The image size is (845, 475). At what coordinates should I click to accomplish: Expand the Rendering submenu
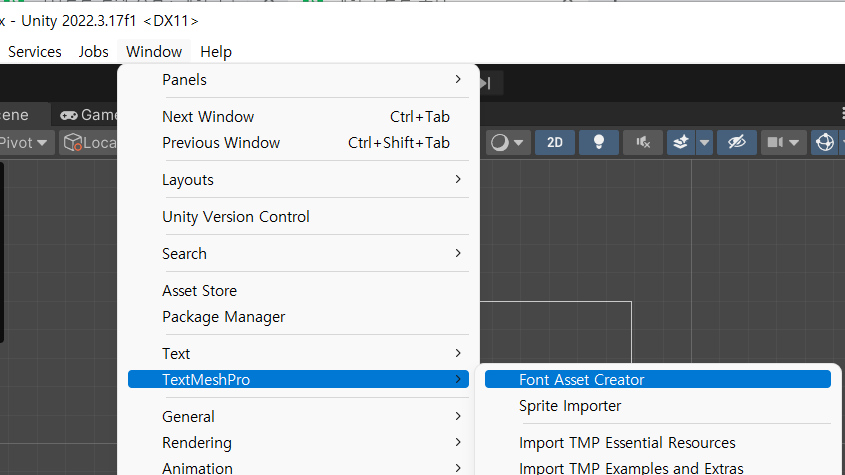pyautogui.click(x=298, y=443)
